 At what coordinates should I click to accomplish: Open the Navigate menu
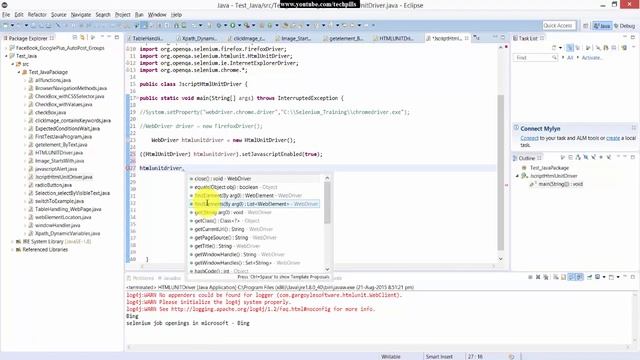click(x=81, y=15)
